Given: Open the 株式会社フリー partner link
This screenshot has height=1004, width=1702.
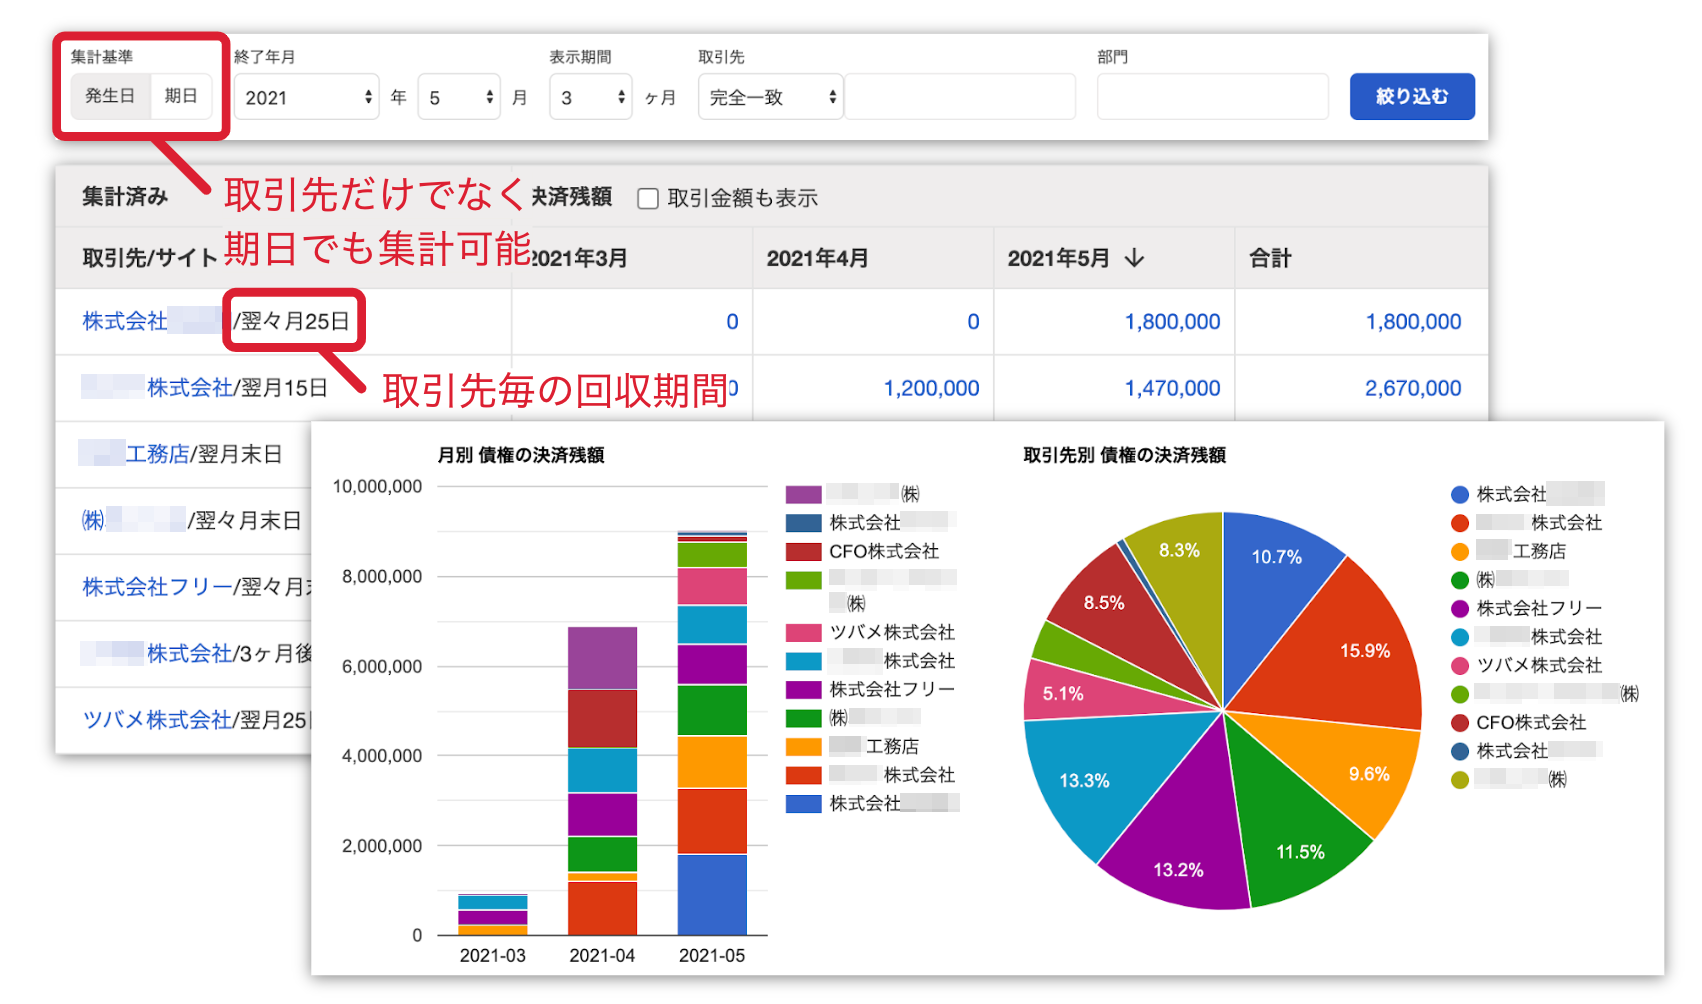Looking at the screenshot, I should pos(157,587).
